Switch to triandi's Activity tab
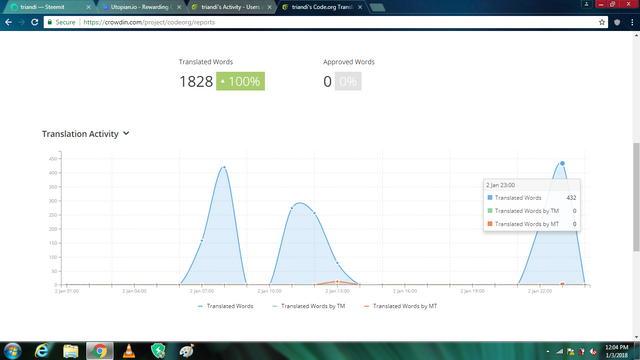The image size is (640, 360). click(x=231, y=7)
